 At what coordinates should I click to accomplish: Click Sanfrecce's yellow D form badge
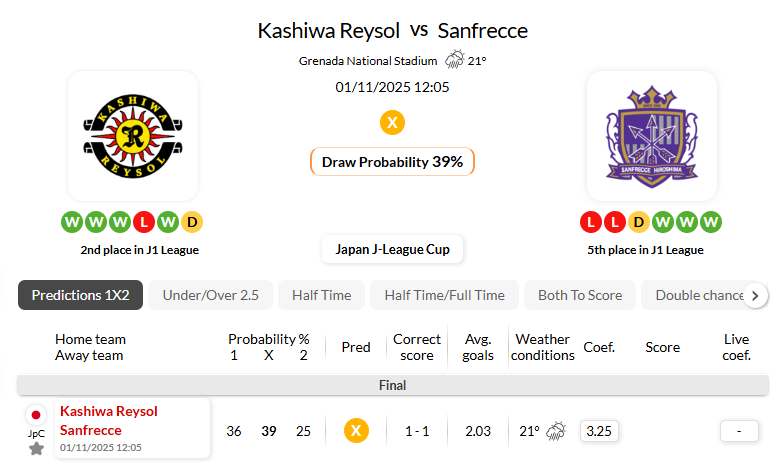636,221
